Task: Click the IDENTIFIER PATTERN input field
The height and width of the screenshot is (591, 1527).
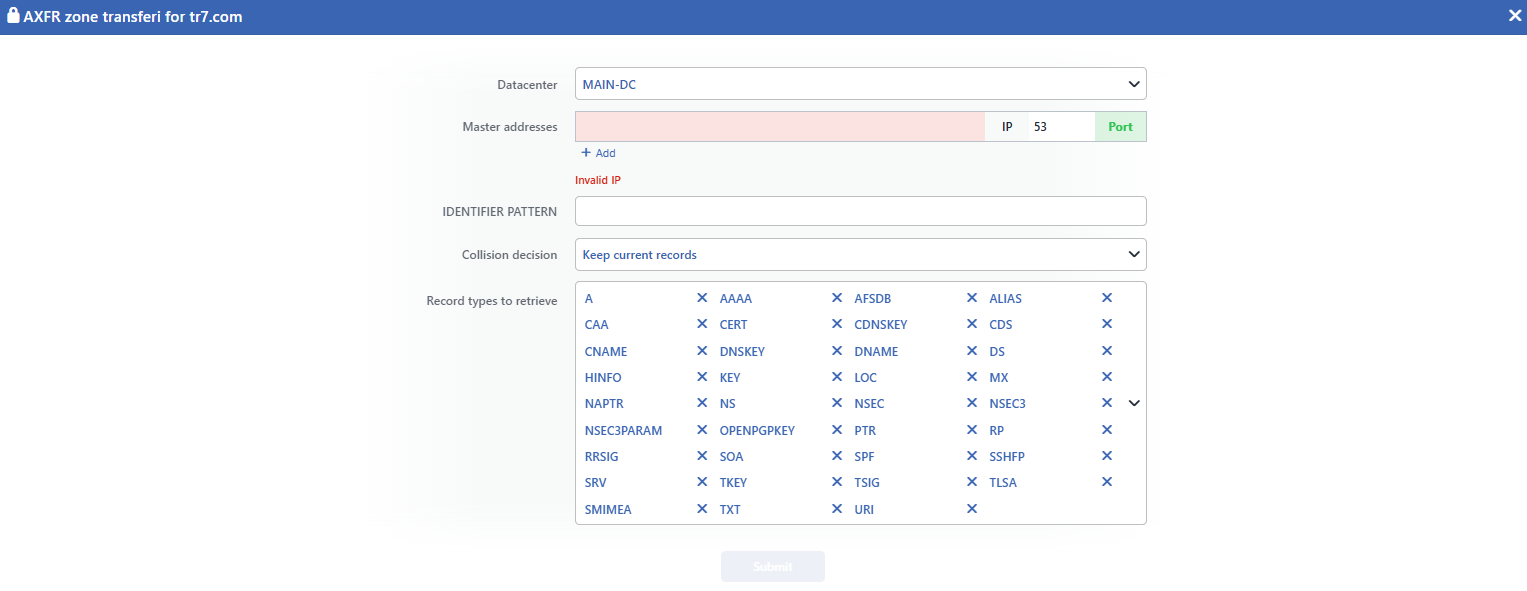Action: pyautogui.click(x=861, y=211)
